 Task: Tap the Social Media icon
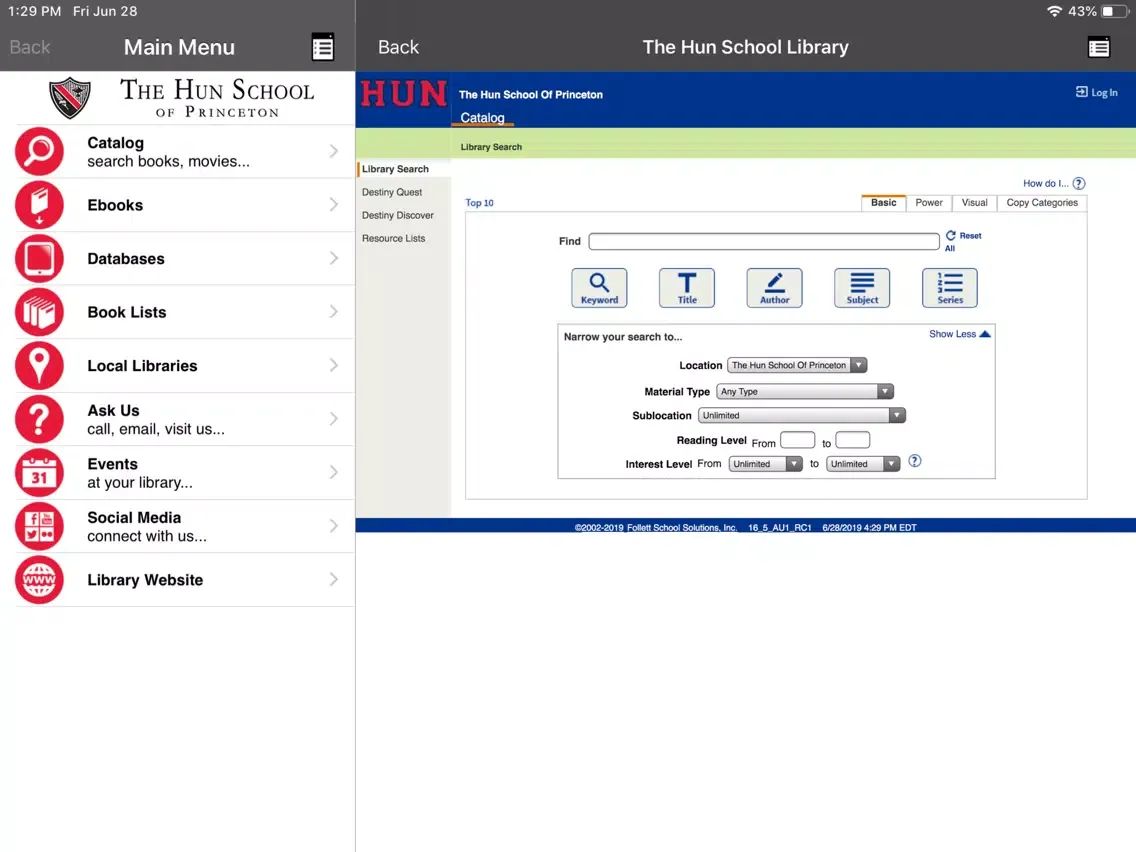[39, 527]
